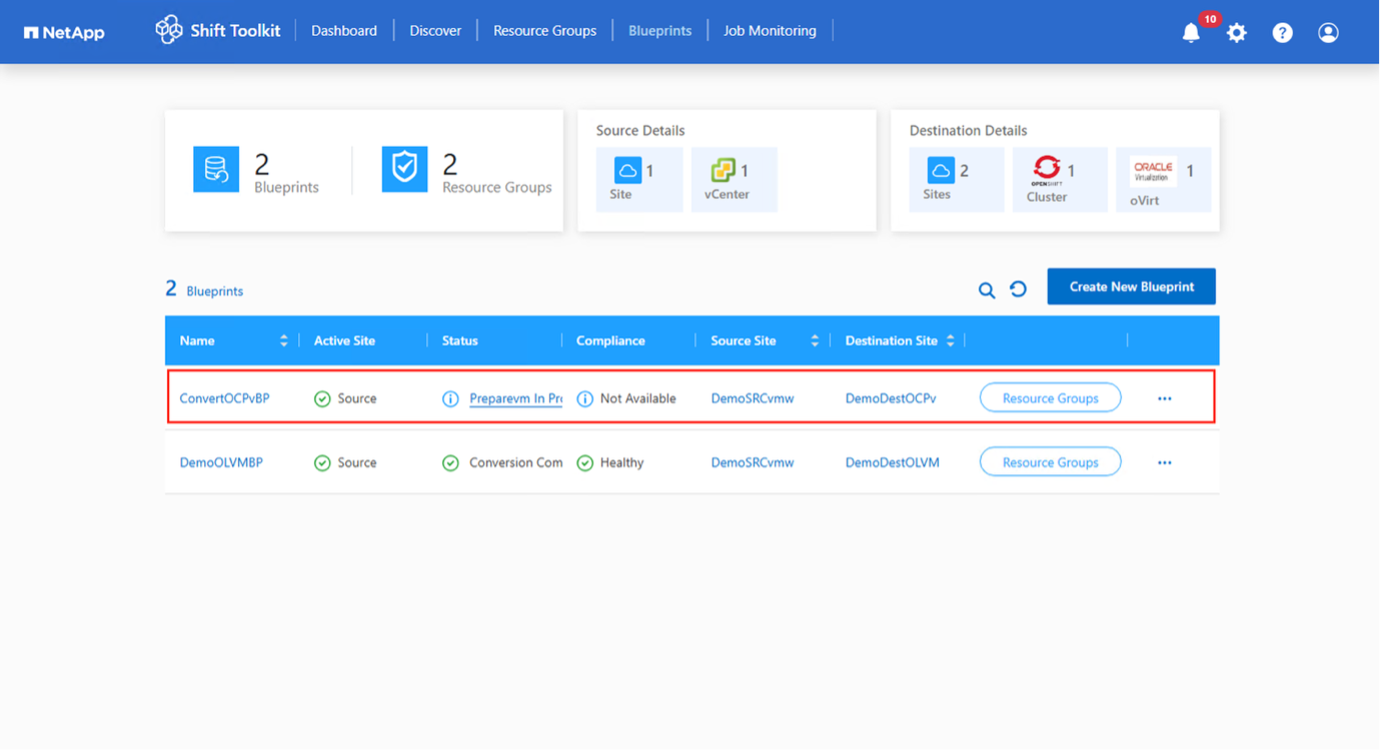Sort blueprints by Name column
Screen dimensions: 1384x754
[283, 341]
